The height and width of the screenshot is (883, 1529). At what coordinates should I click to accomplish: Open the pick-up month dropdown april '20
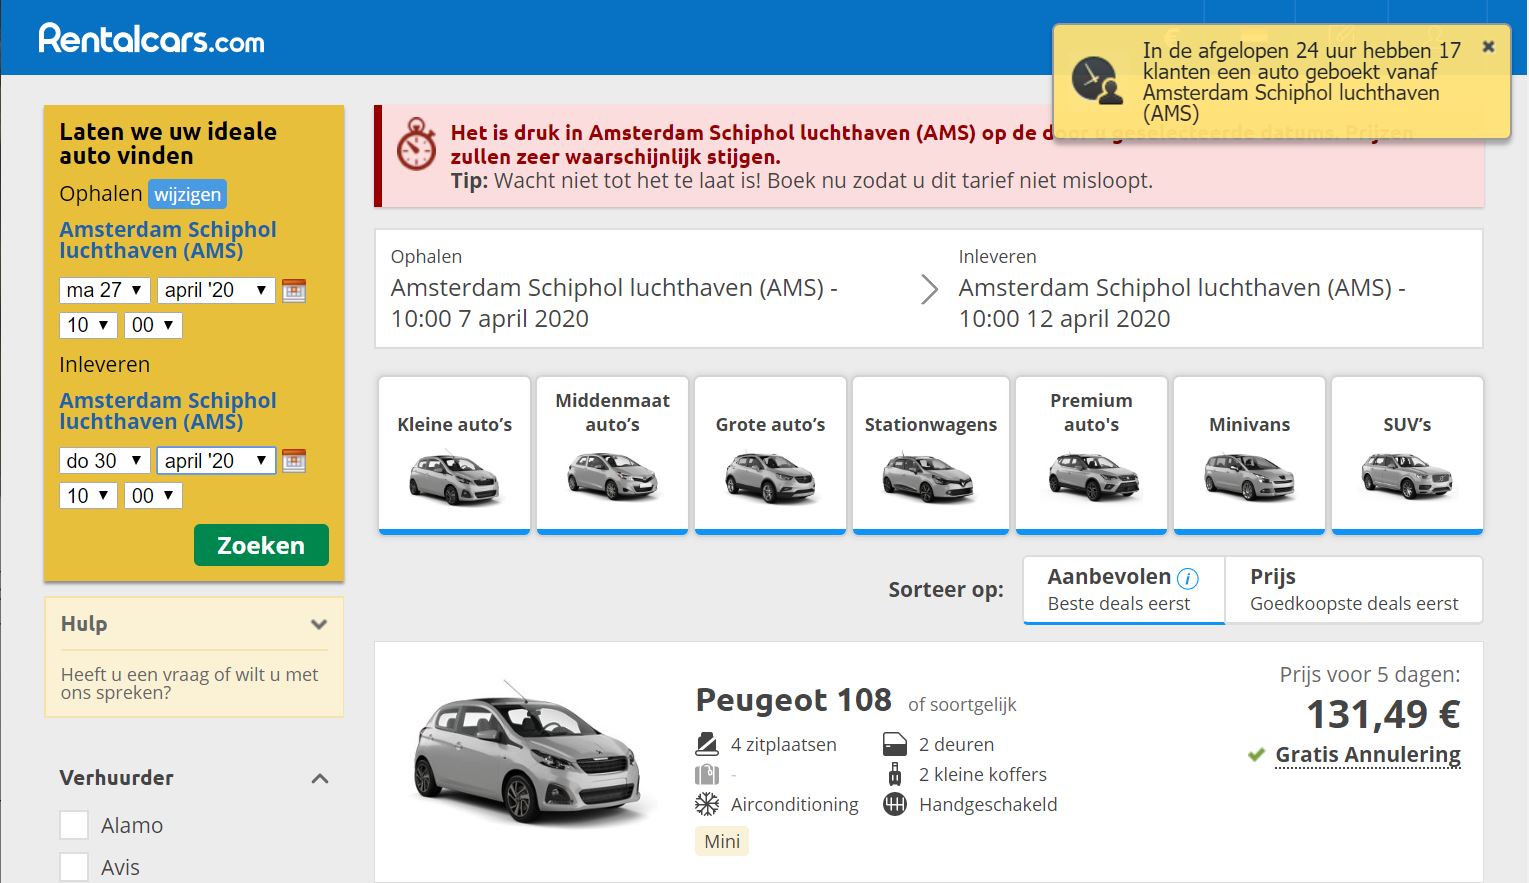[x=216, y=290]
